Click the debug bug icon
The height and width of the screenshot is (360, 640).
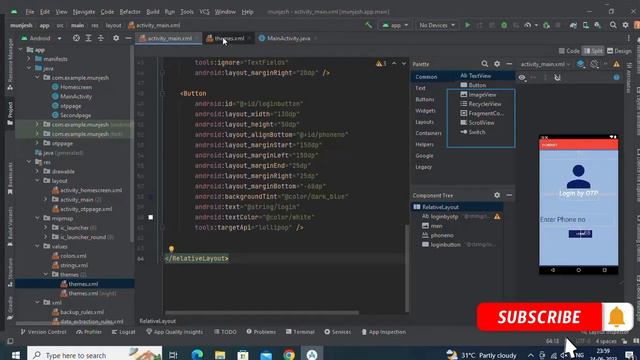tap(504, 25)
